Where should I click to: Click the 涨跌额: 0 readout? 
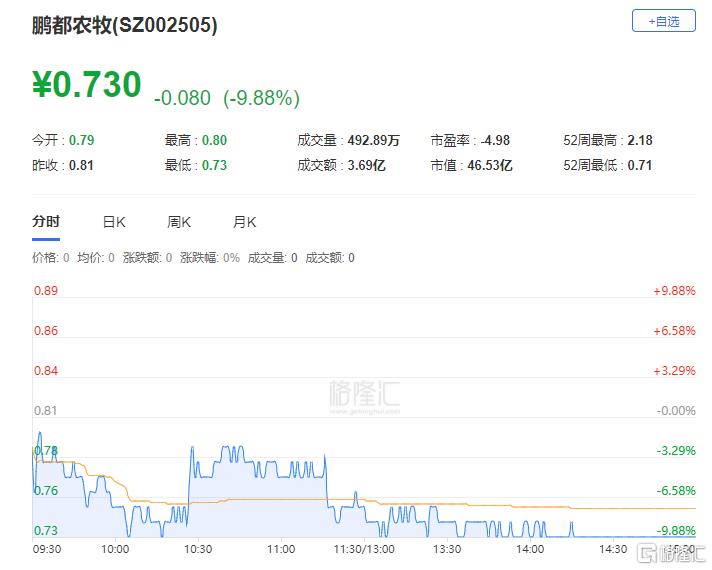tap(147, 258)
